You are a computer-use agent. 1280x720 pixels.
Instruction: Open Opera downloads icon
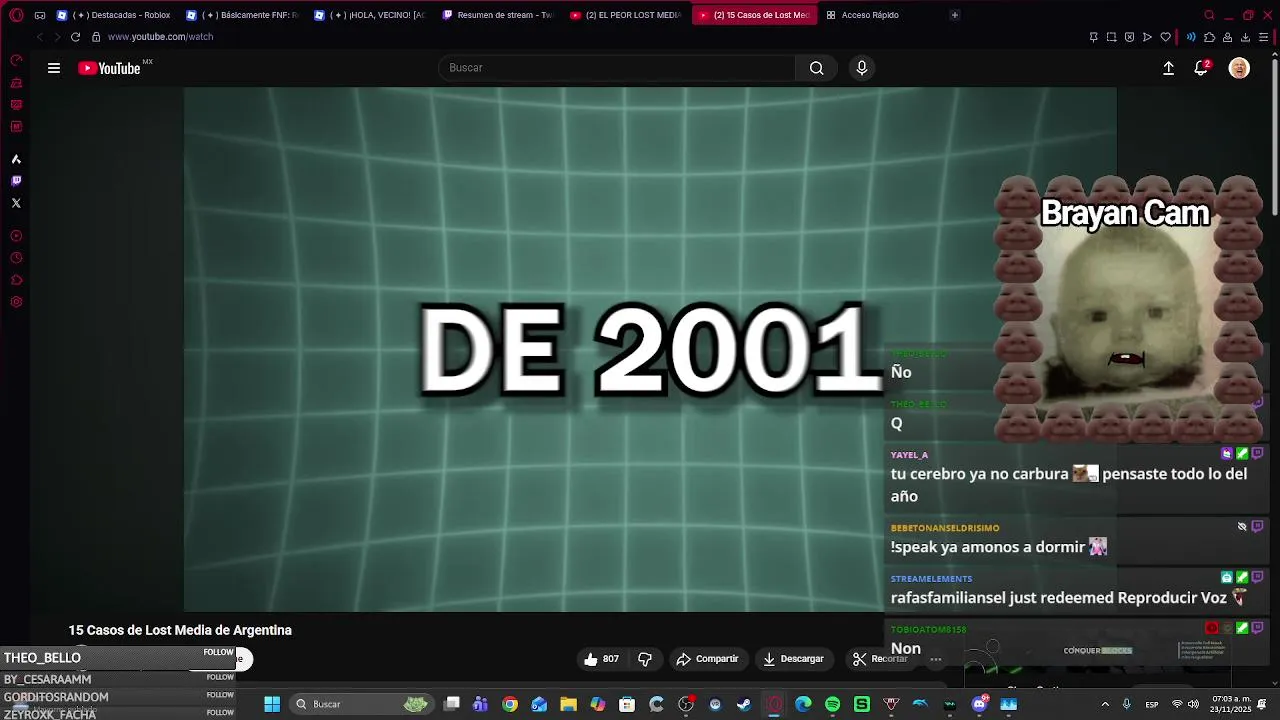tap(1245, 37)
